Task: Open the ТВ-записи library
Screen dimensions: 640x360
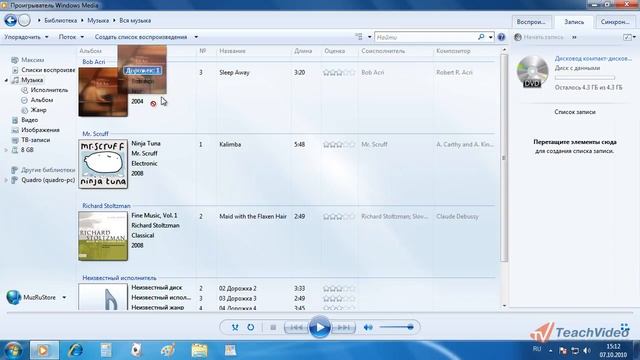Action: click(x=36, y=140)
